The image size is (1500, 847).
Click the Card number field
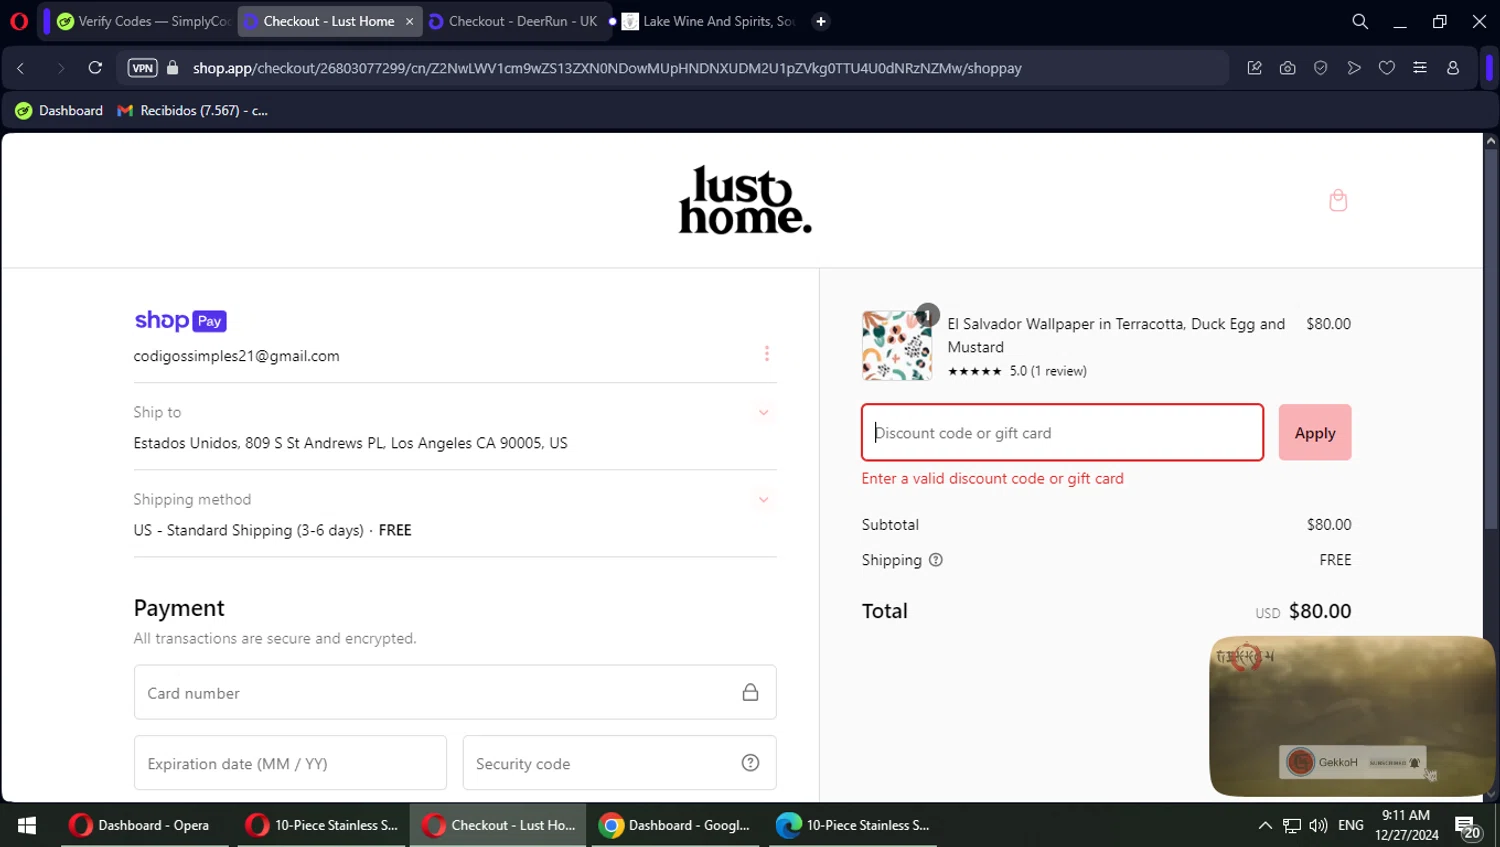click(455, 692)
